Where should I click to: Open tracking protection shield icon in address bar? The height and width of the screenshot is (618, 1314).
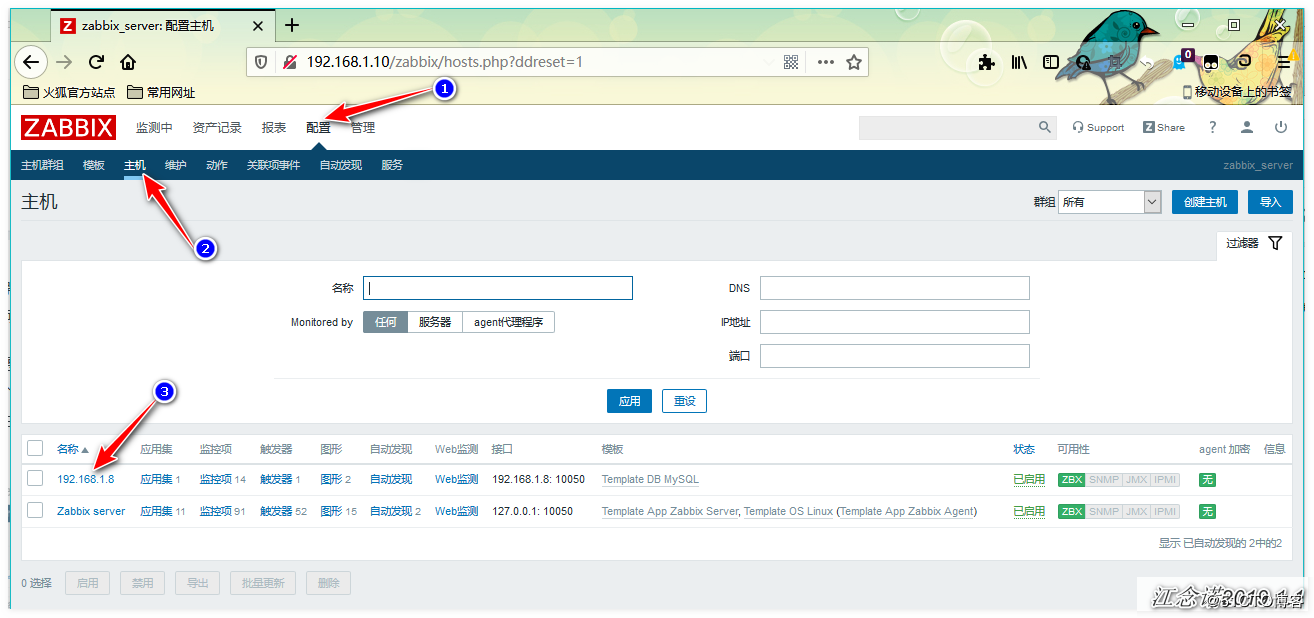coord(261,62)
